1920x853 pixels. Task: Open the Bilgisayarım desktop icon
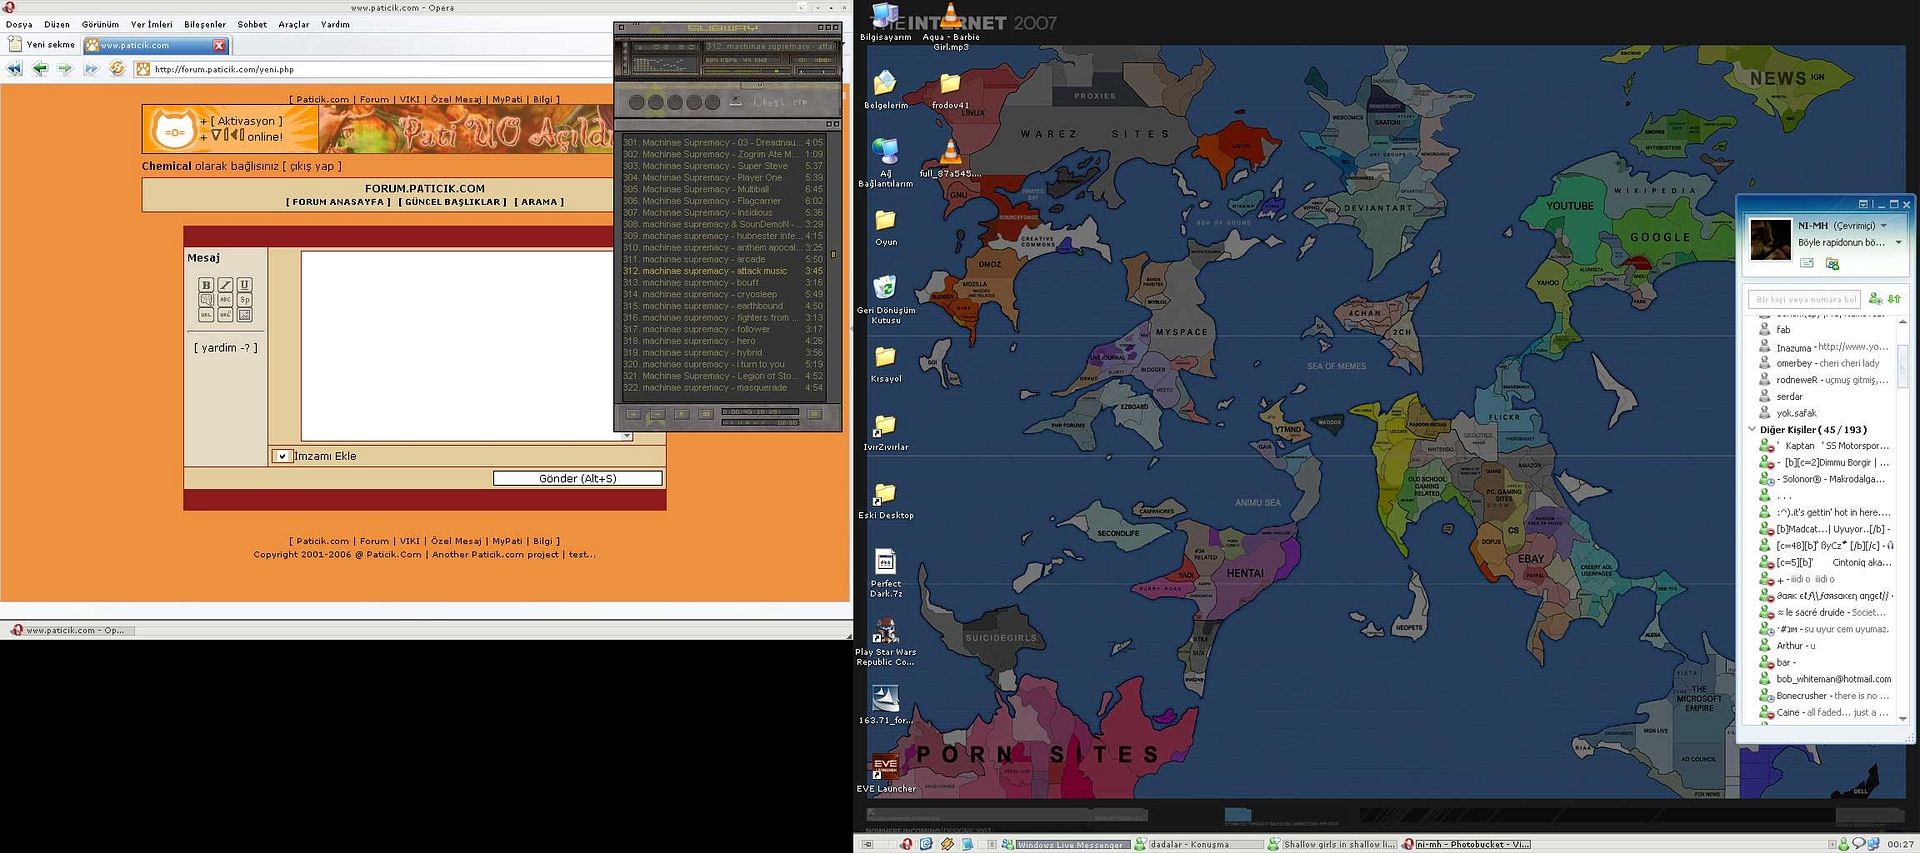[x=885, y=23]
